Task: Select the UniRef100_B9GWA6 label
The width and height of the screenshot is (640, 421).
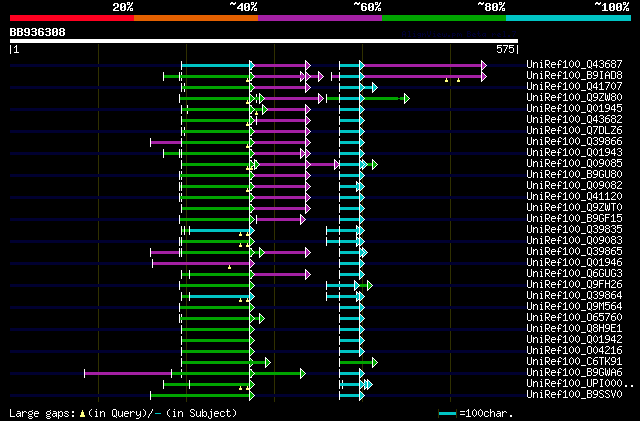Action: click(574, 373)
